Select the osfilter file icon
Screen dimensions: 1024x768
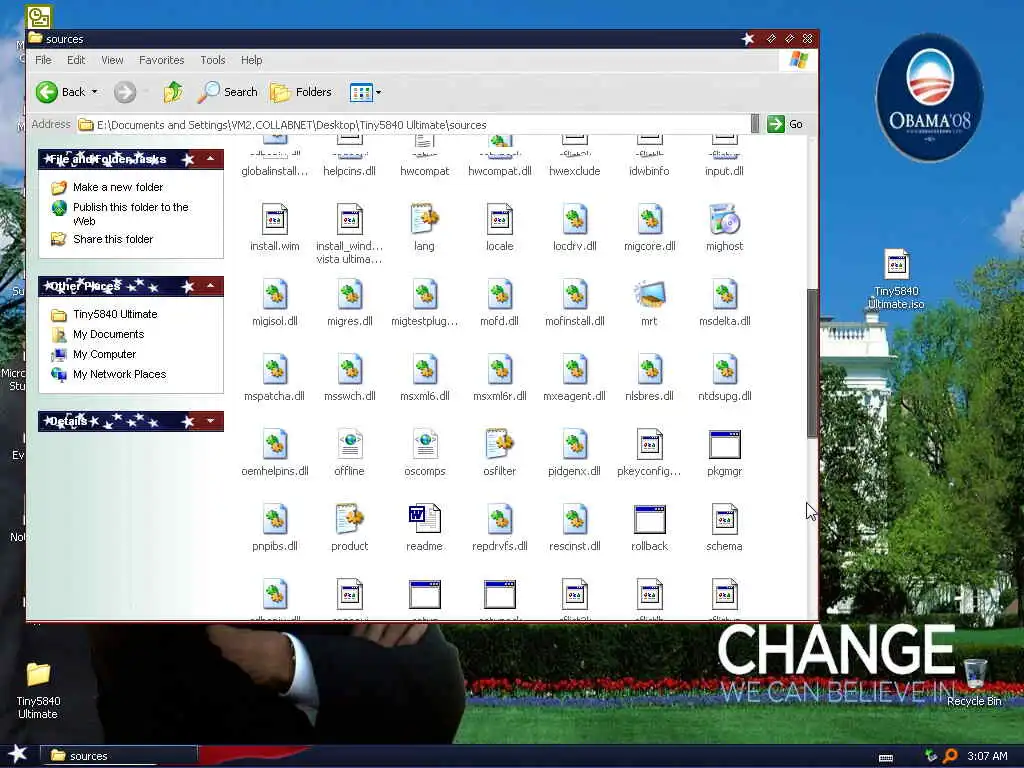pos(500,445)
